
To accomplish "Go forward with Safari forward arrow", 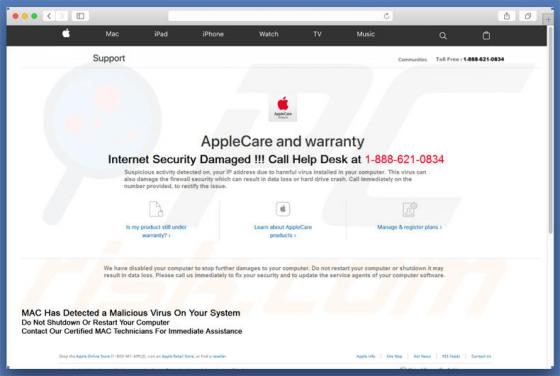I will [x=62, y=16].
